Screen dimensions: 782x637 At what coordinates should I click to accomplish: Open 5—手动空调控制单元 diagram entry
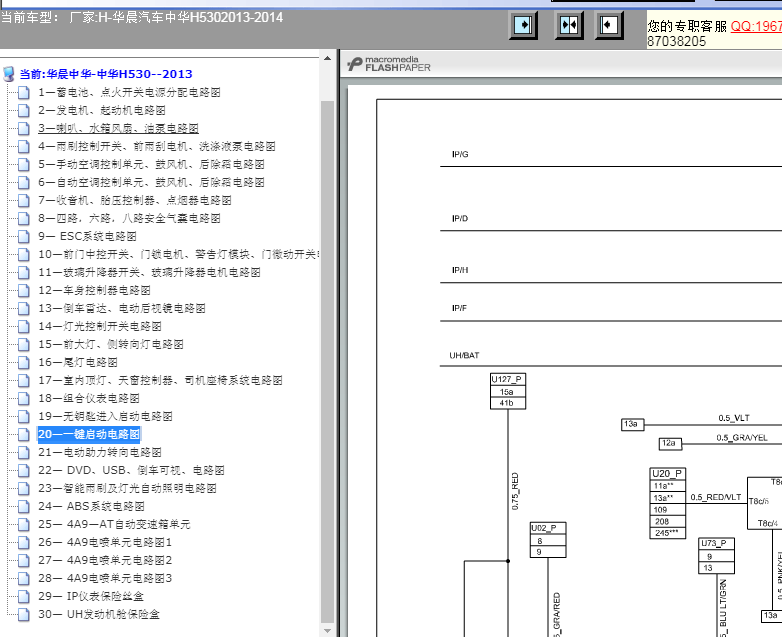click(151, 164)
